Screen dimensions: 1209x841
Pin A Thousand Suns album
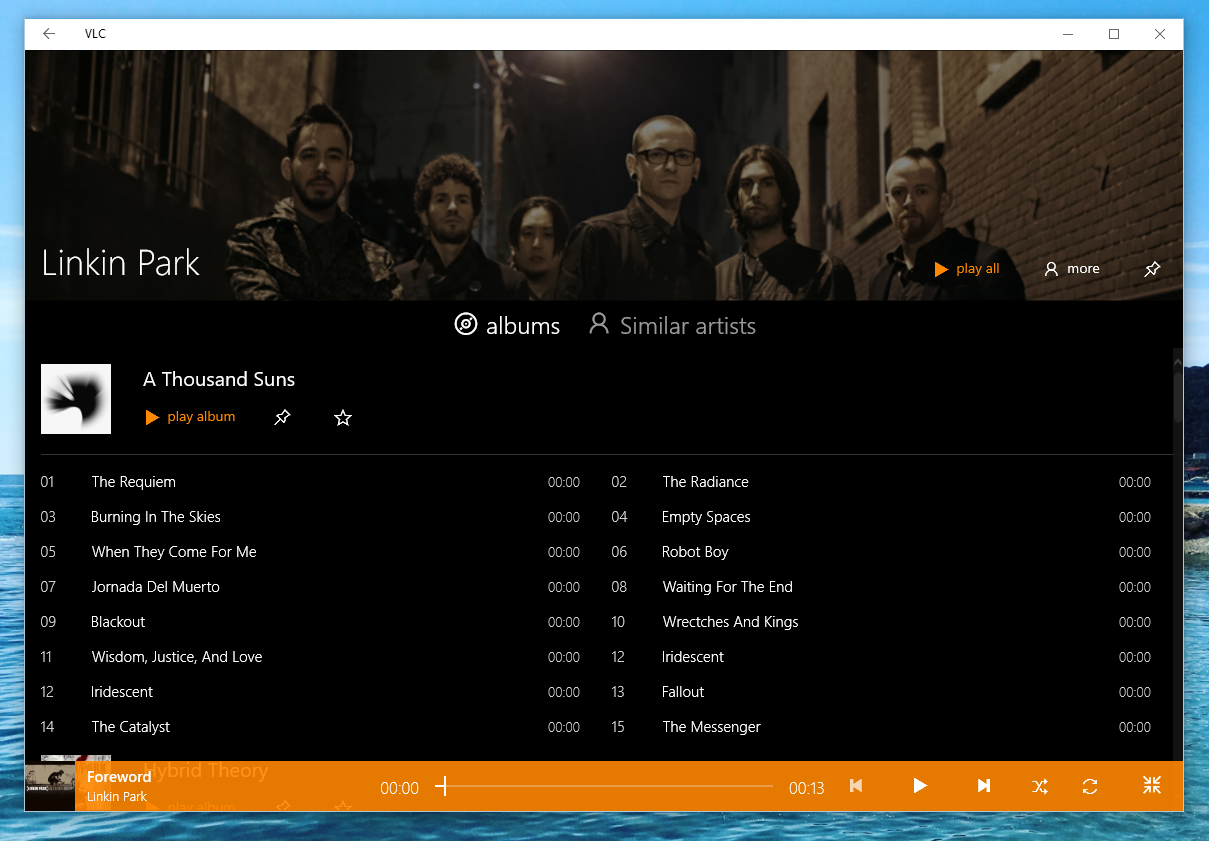tap(282, 417)
